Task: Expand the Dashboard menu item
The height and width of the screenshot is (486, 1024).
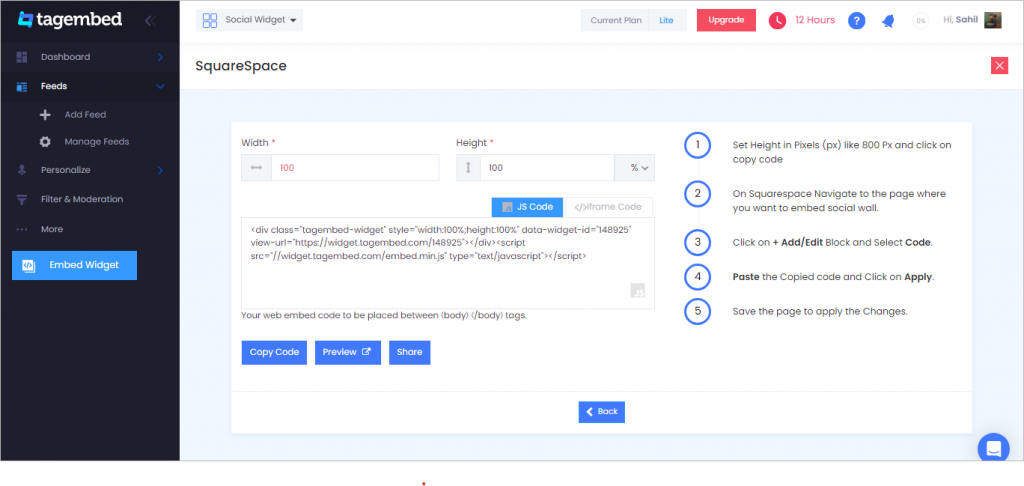Action: [89, 57]
